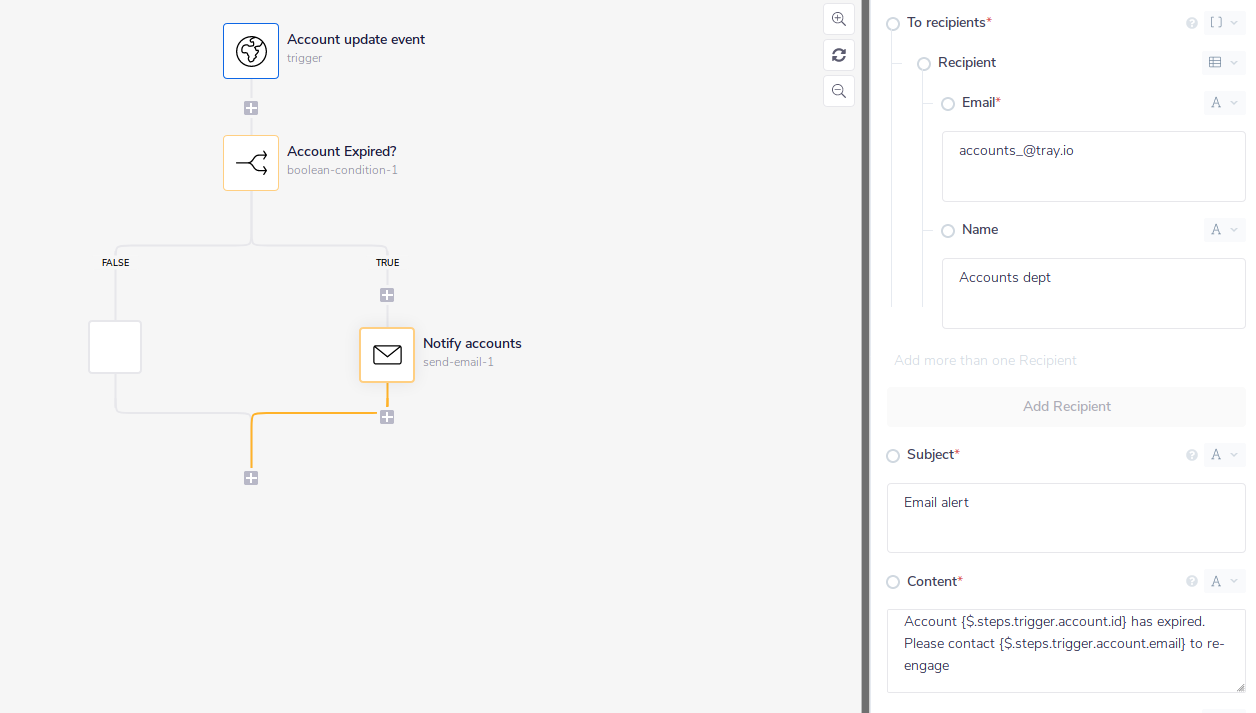Image resolution: width=1256 pixels, height=713 pixels.
Task: Zoom in on the workflow canvas
Action: (x=838, y=19)
